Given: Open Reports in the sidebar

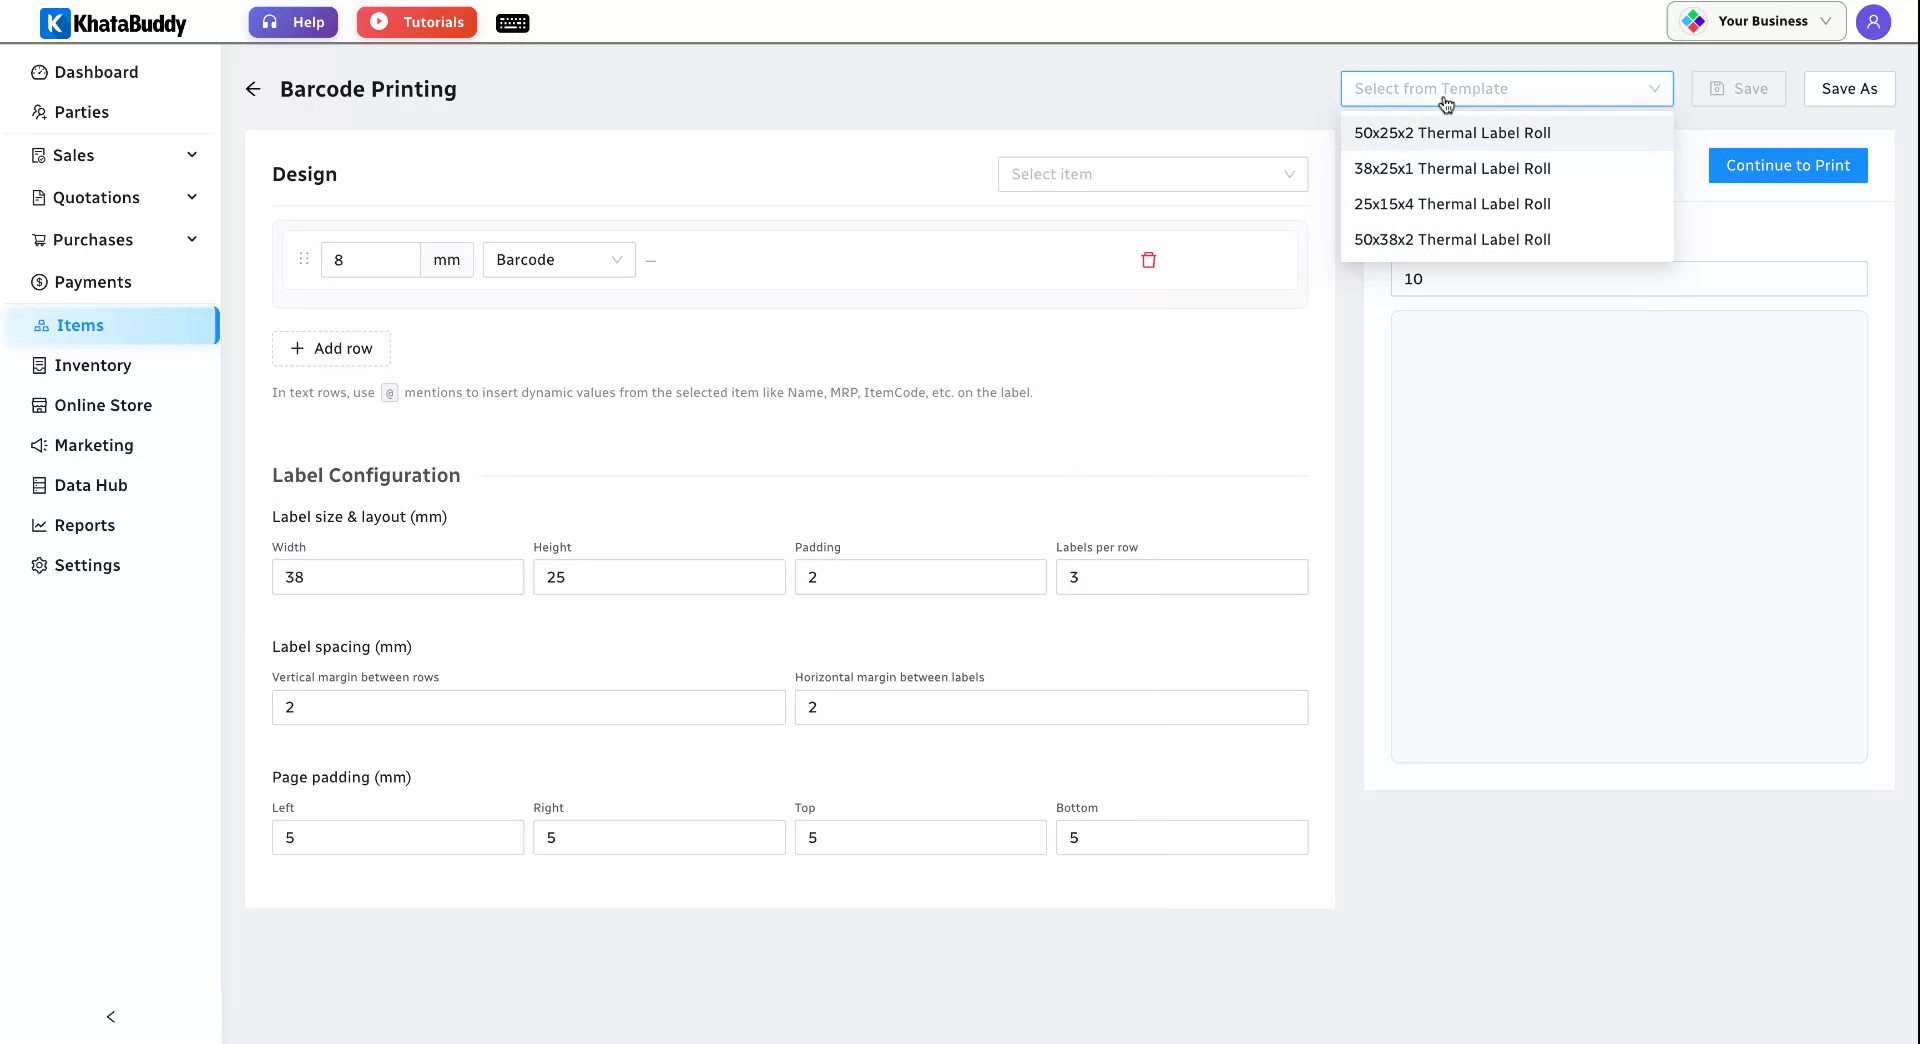Looking at the screenshot, I should pos(110,525).
